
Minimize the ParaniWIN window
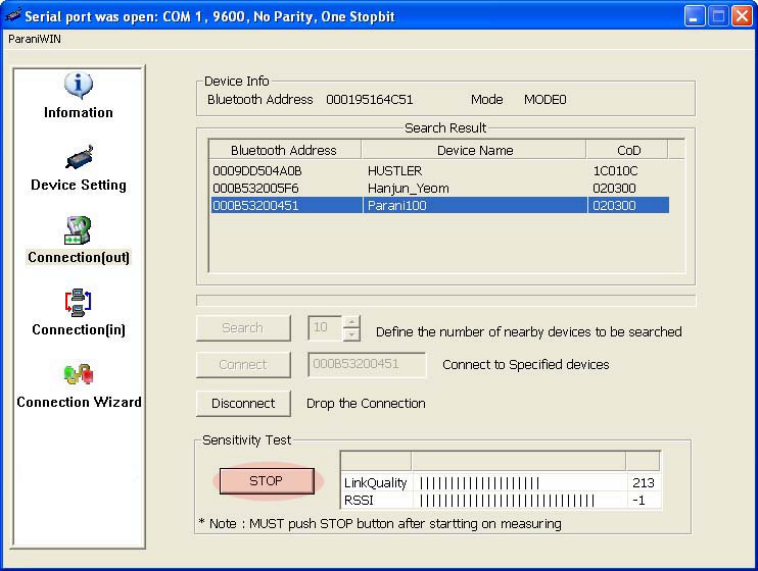694,16
